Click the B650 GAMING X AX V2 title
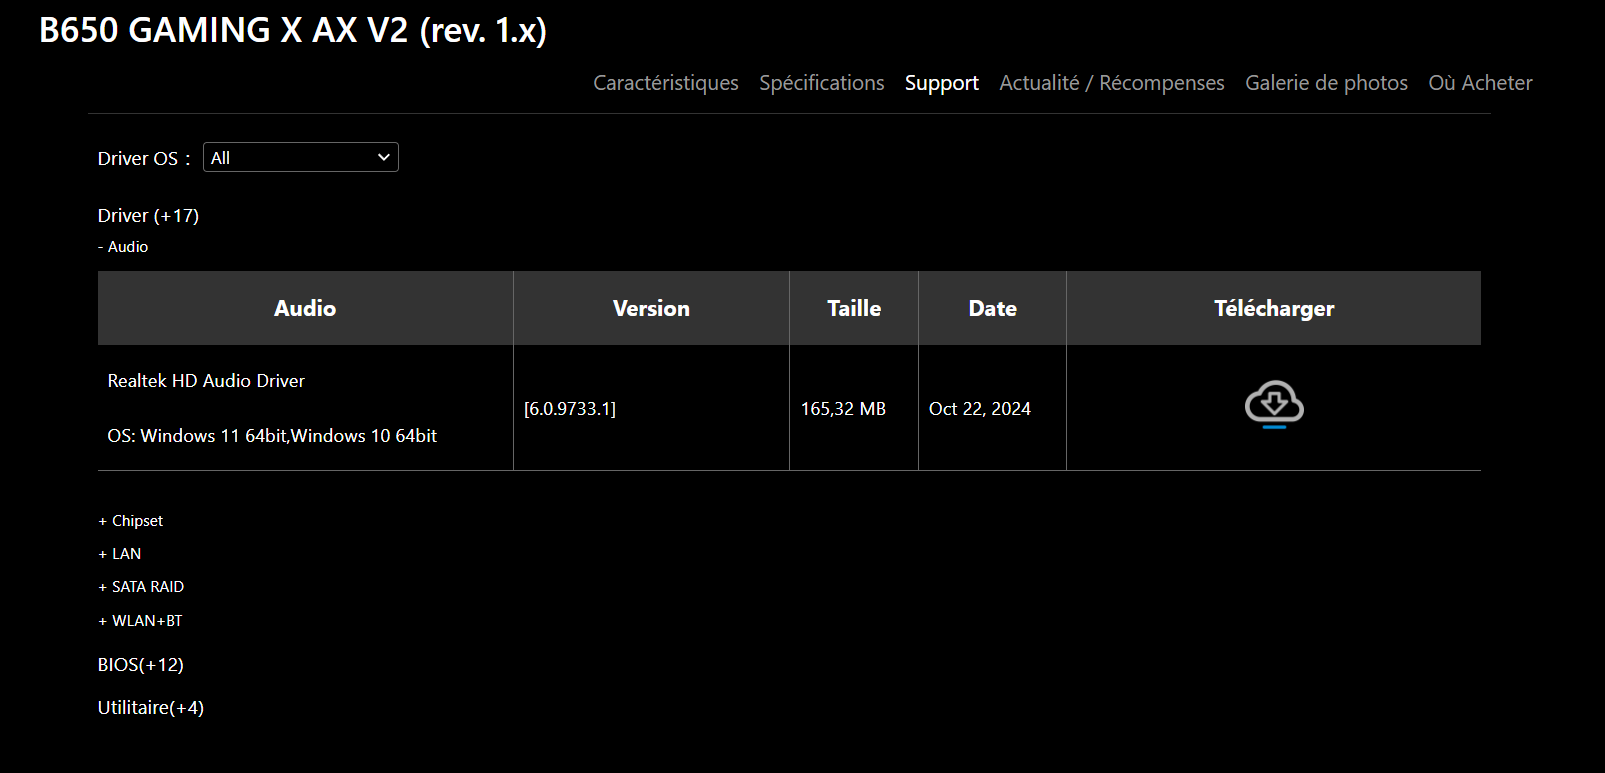Image resolution: width=1605 pixels, height=773 pixels. click(293, 31)
